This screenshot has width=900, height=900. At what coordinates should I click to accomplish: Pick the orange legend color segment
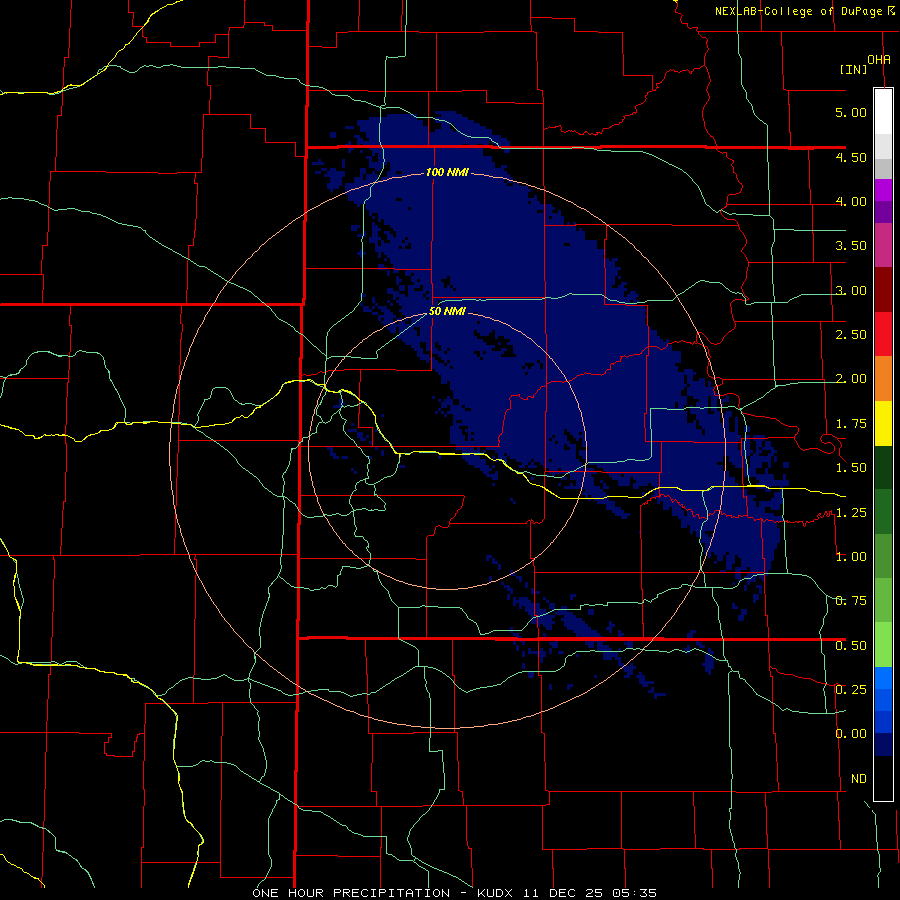coord(883,379)
